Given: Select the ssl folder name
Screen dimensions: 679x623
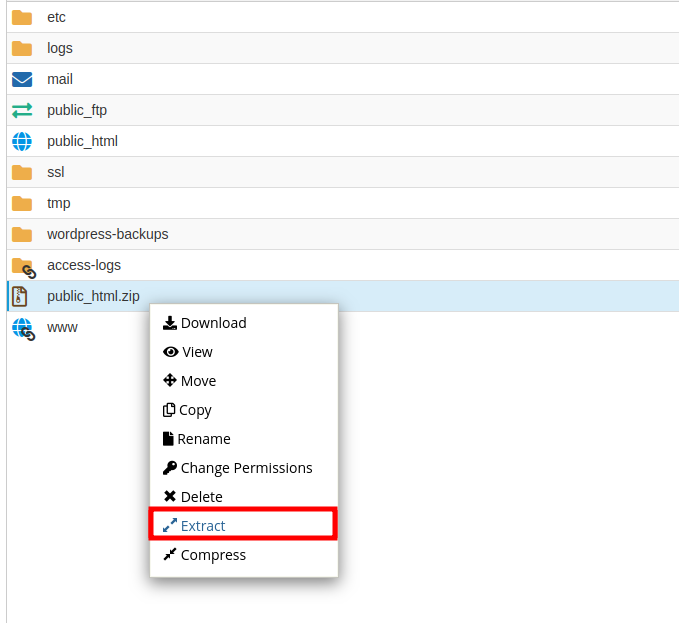Looking at the screenshot, I should (x=56, y=172).
